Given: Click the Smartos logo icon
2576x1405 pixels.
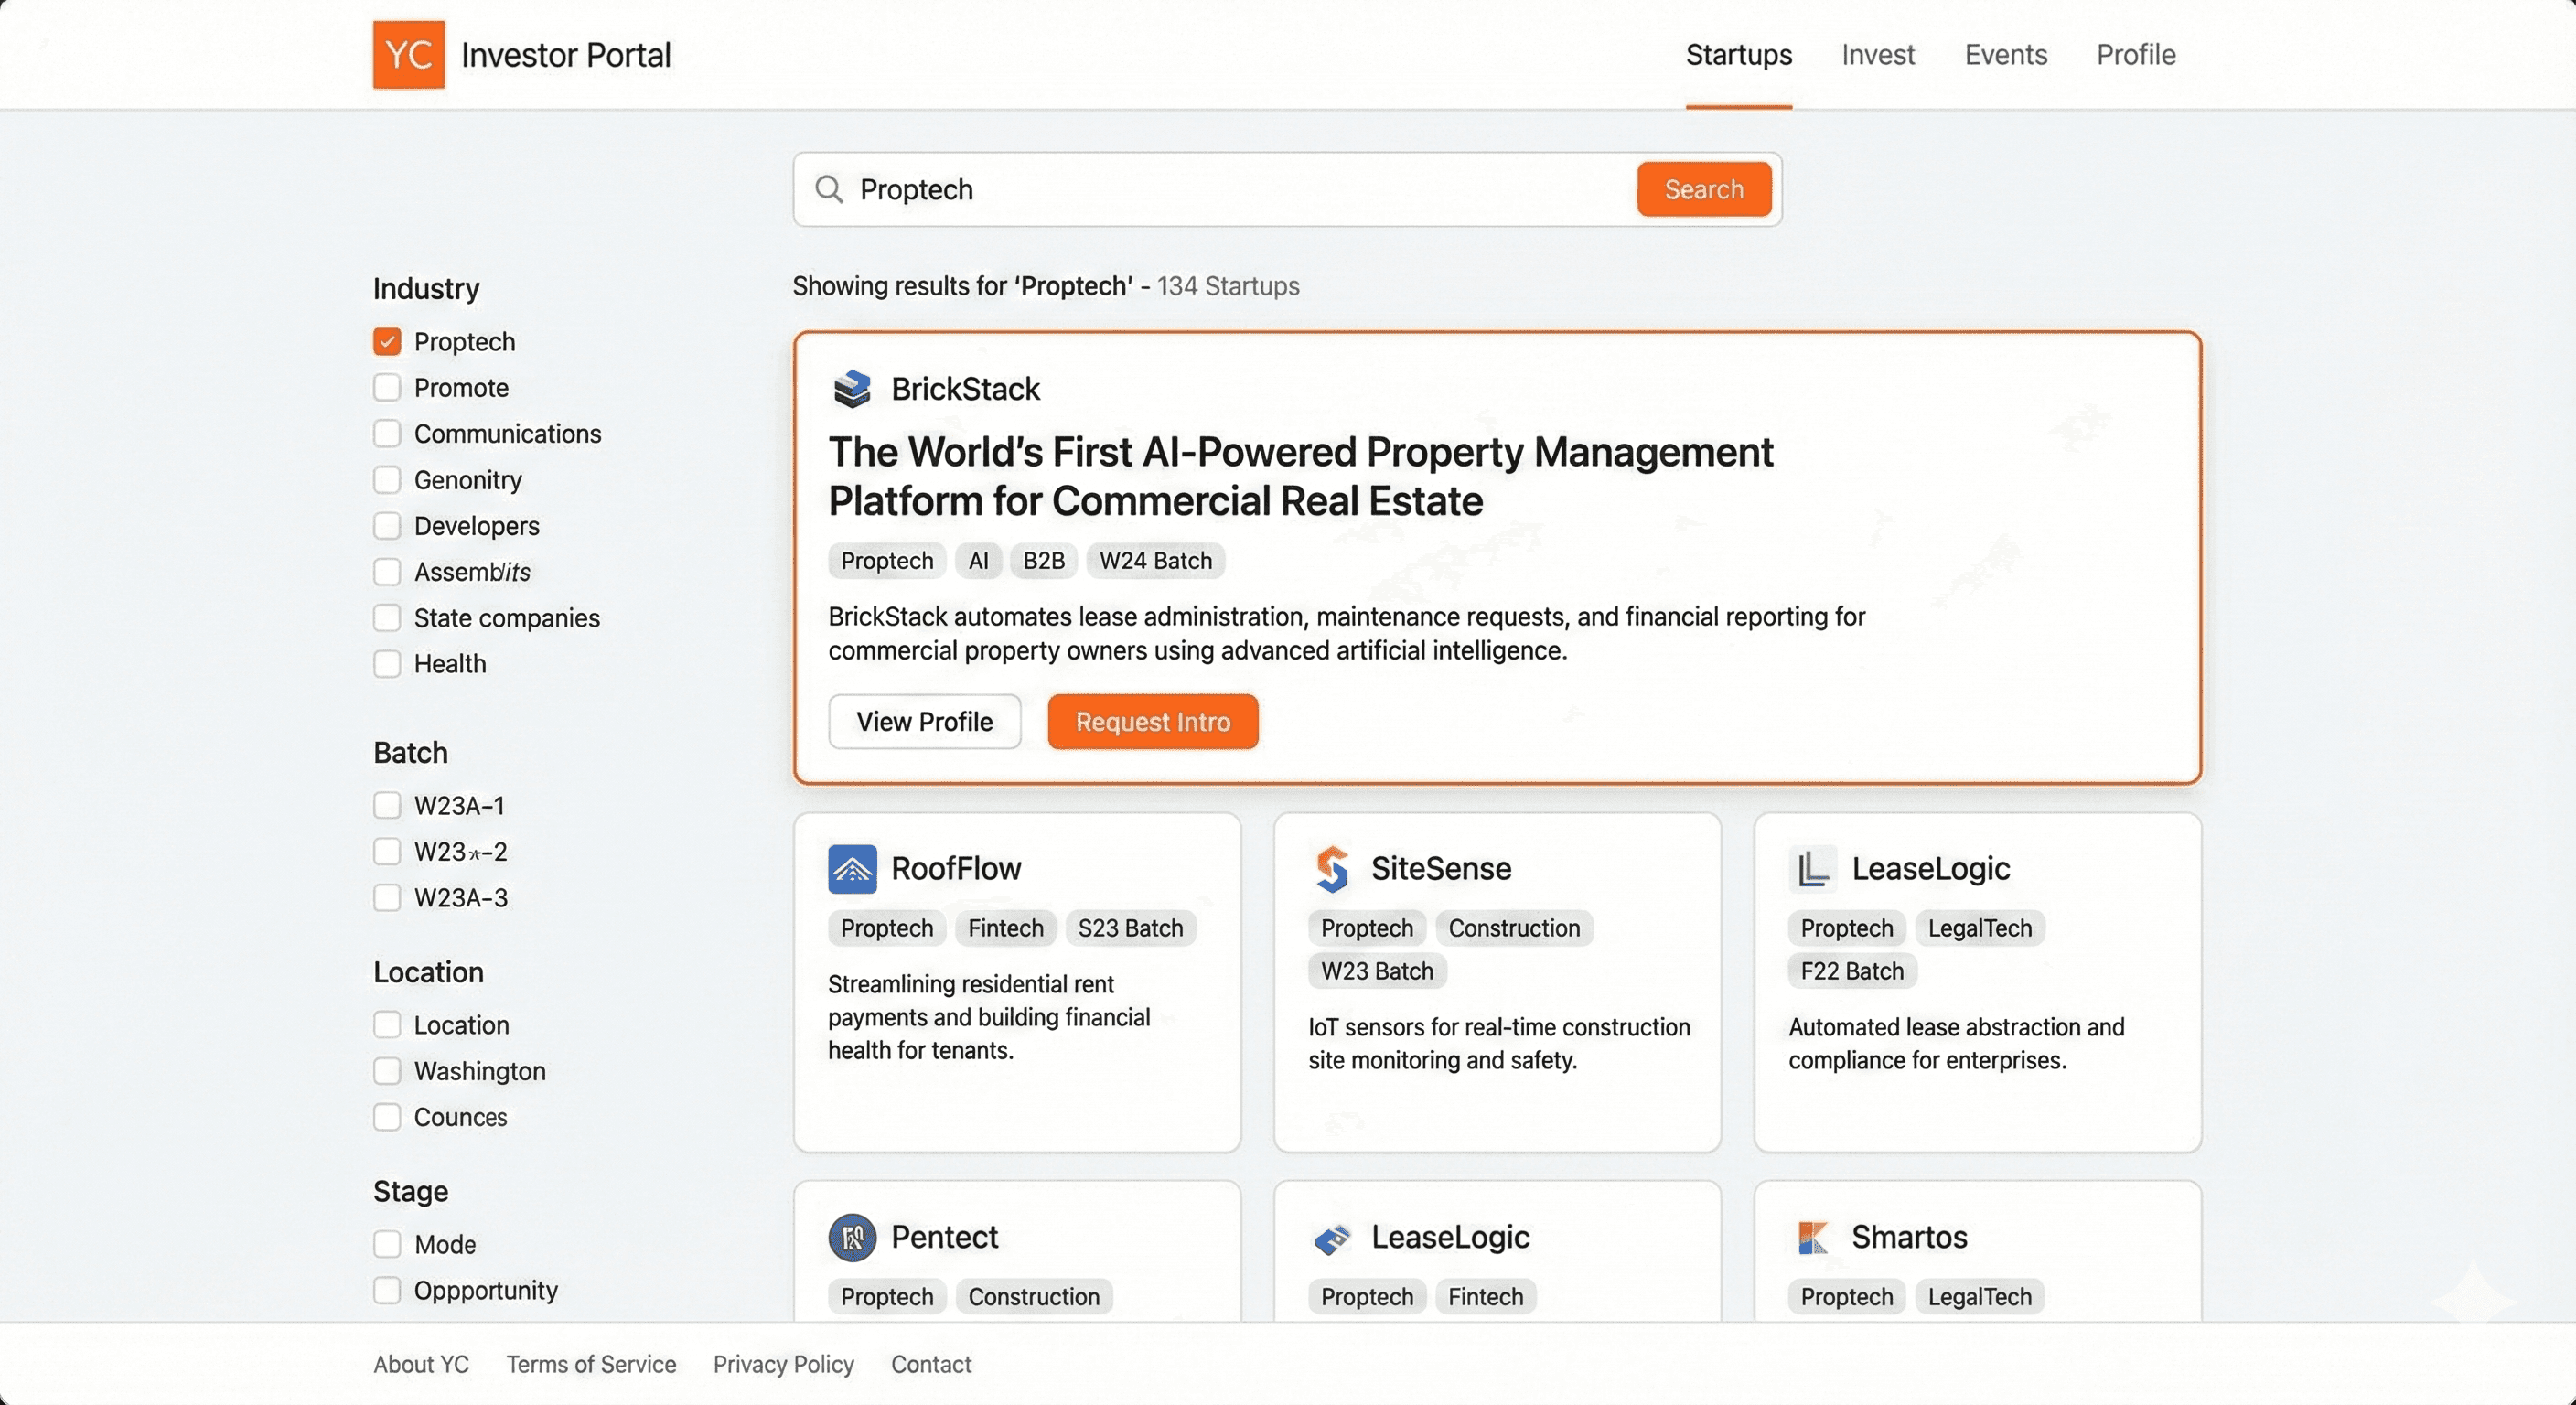Looking at the screenshot, I should [x=1812, y=1238].
